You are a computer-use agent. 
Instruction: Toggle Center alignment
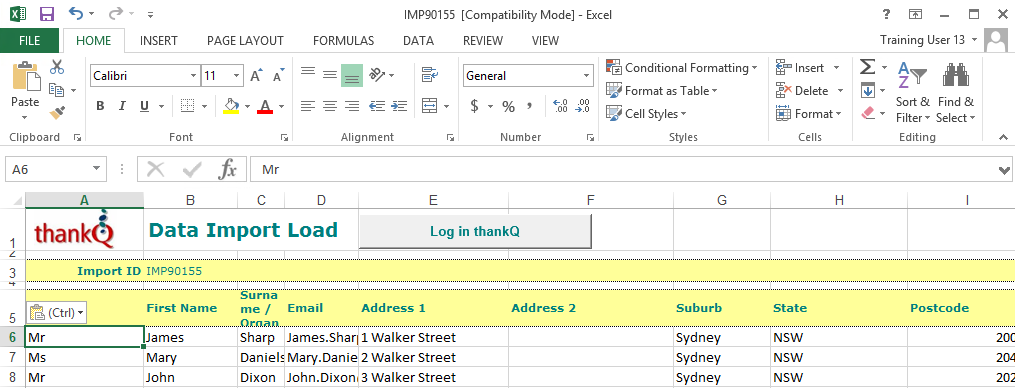(x=330, y=106)
